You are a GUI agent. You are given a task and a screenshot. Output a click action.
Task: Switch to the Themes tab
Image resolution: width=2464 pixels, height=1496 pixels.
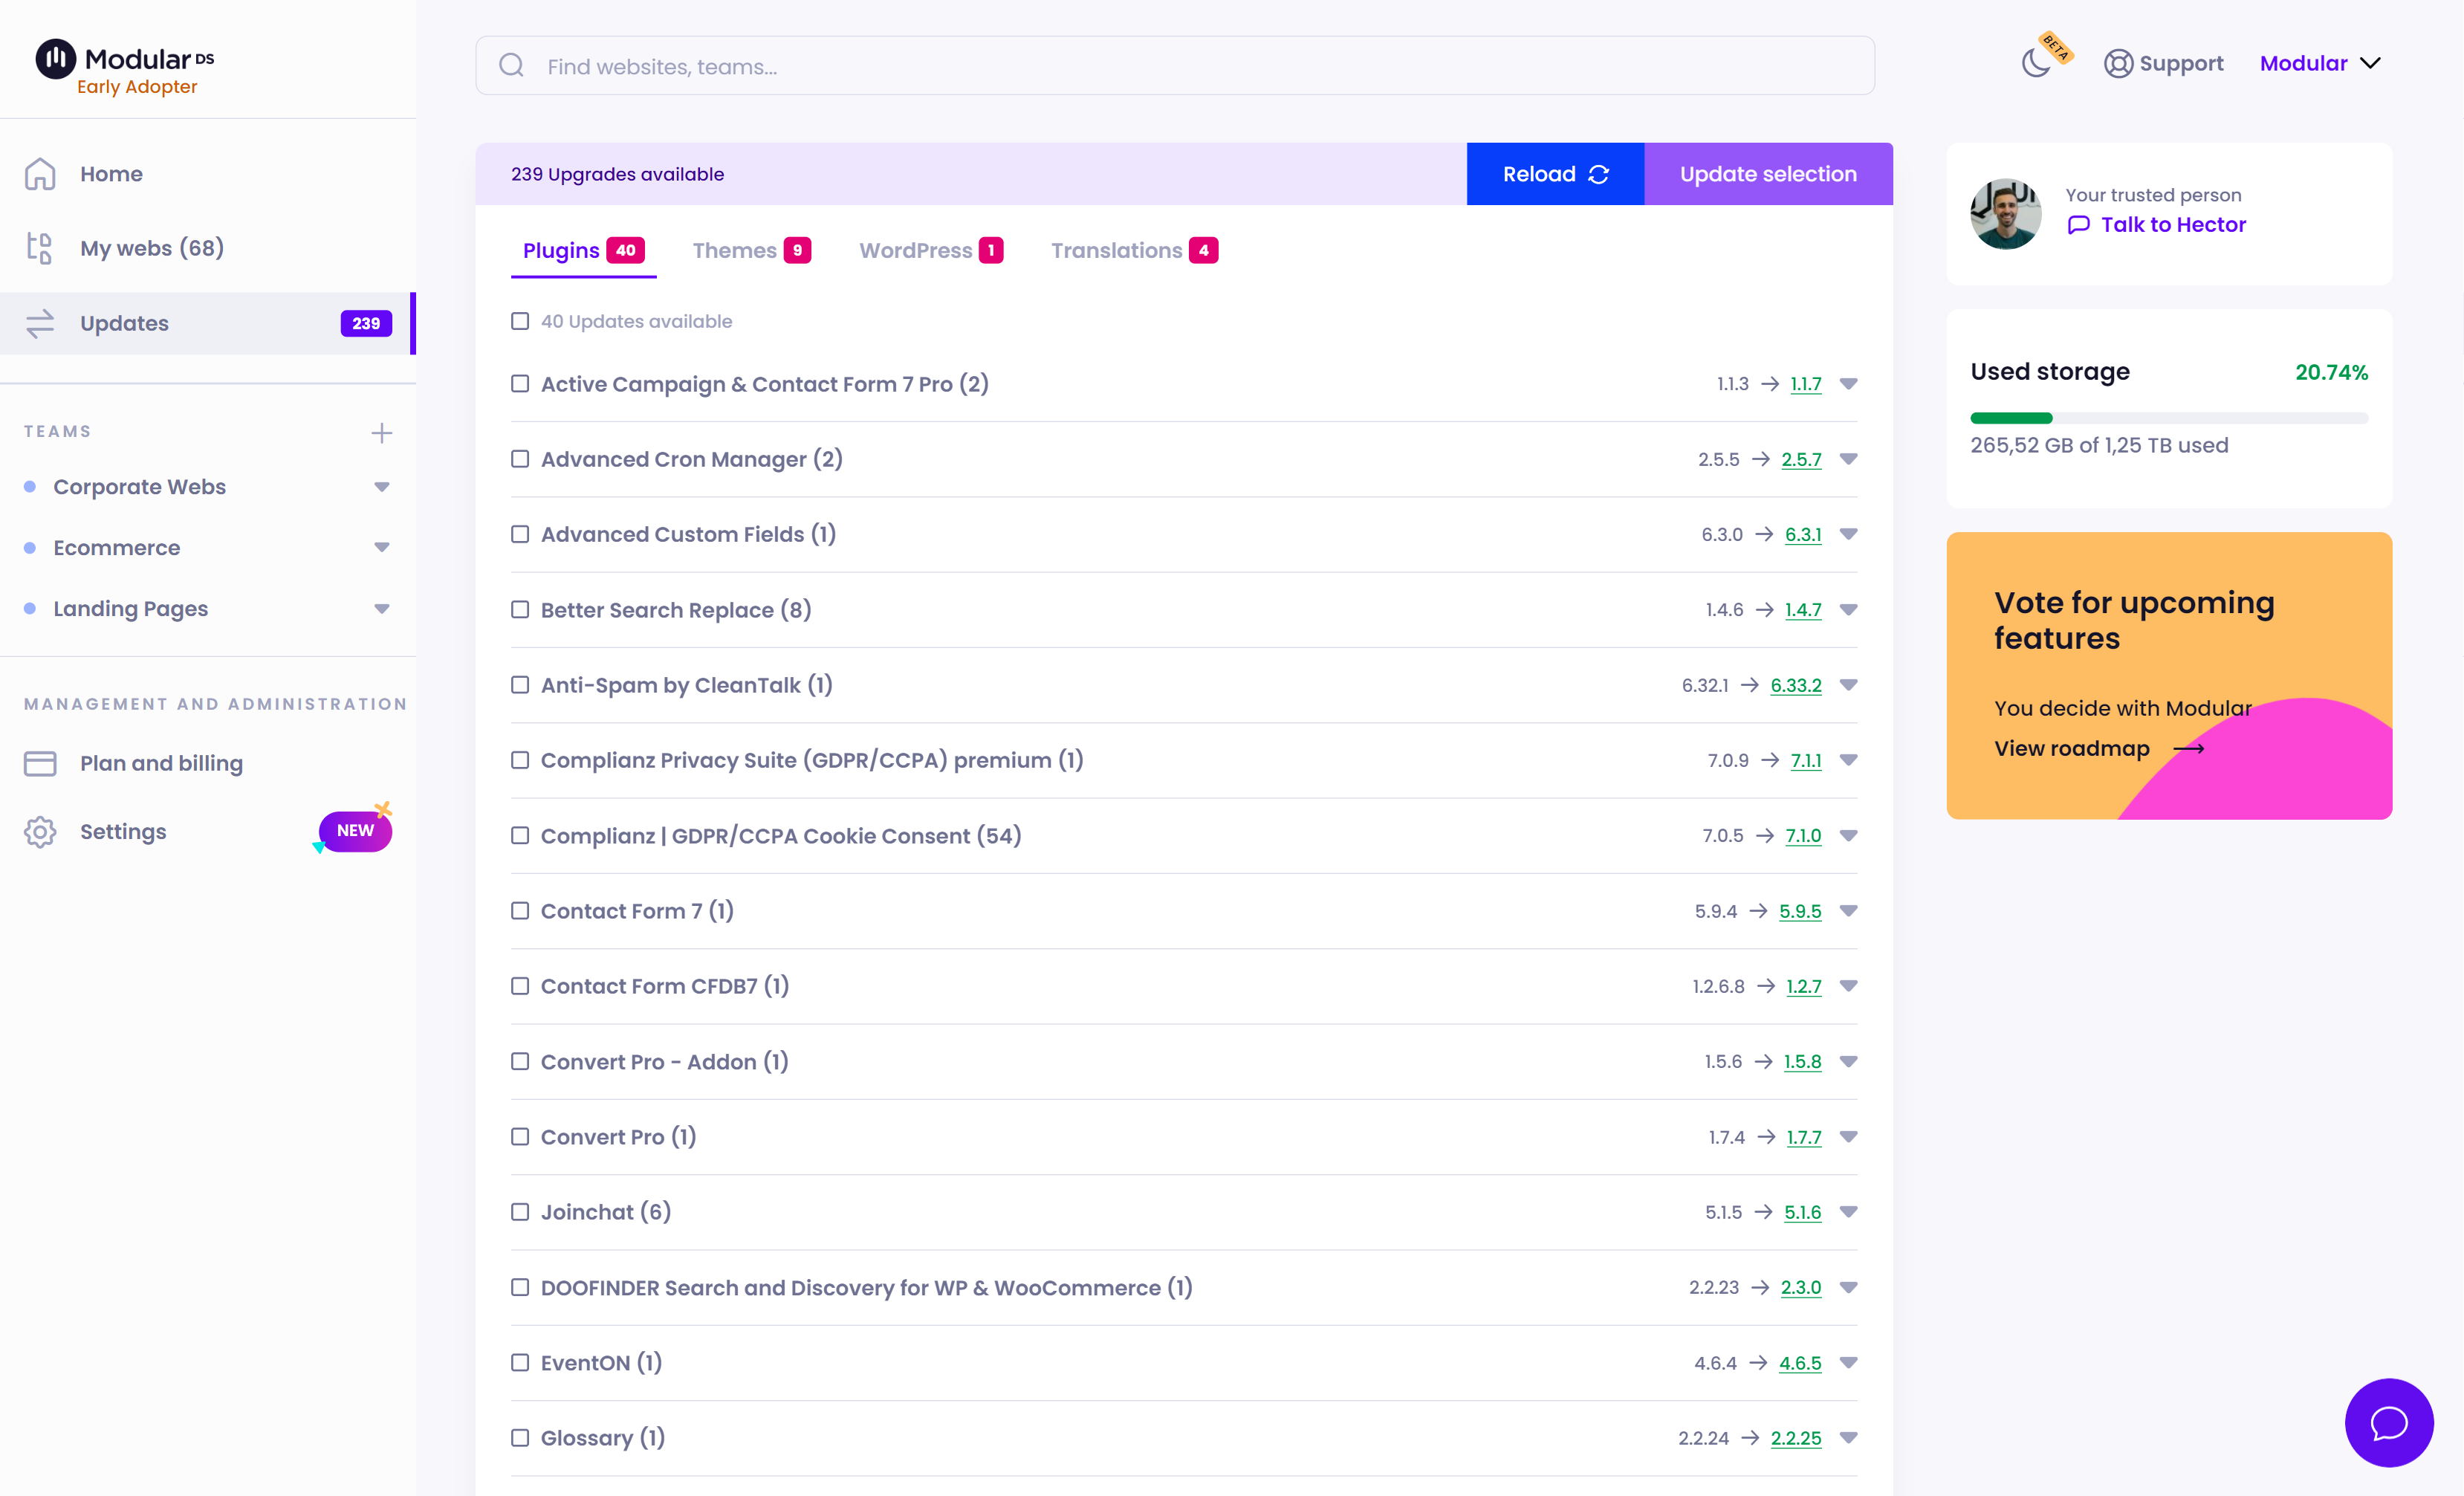(751, 251)
